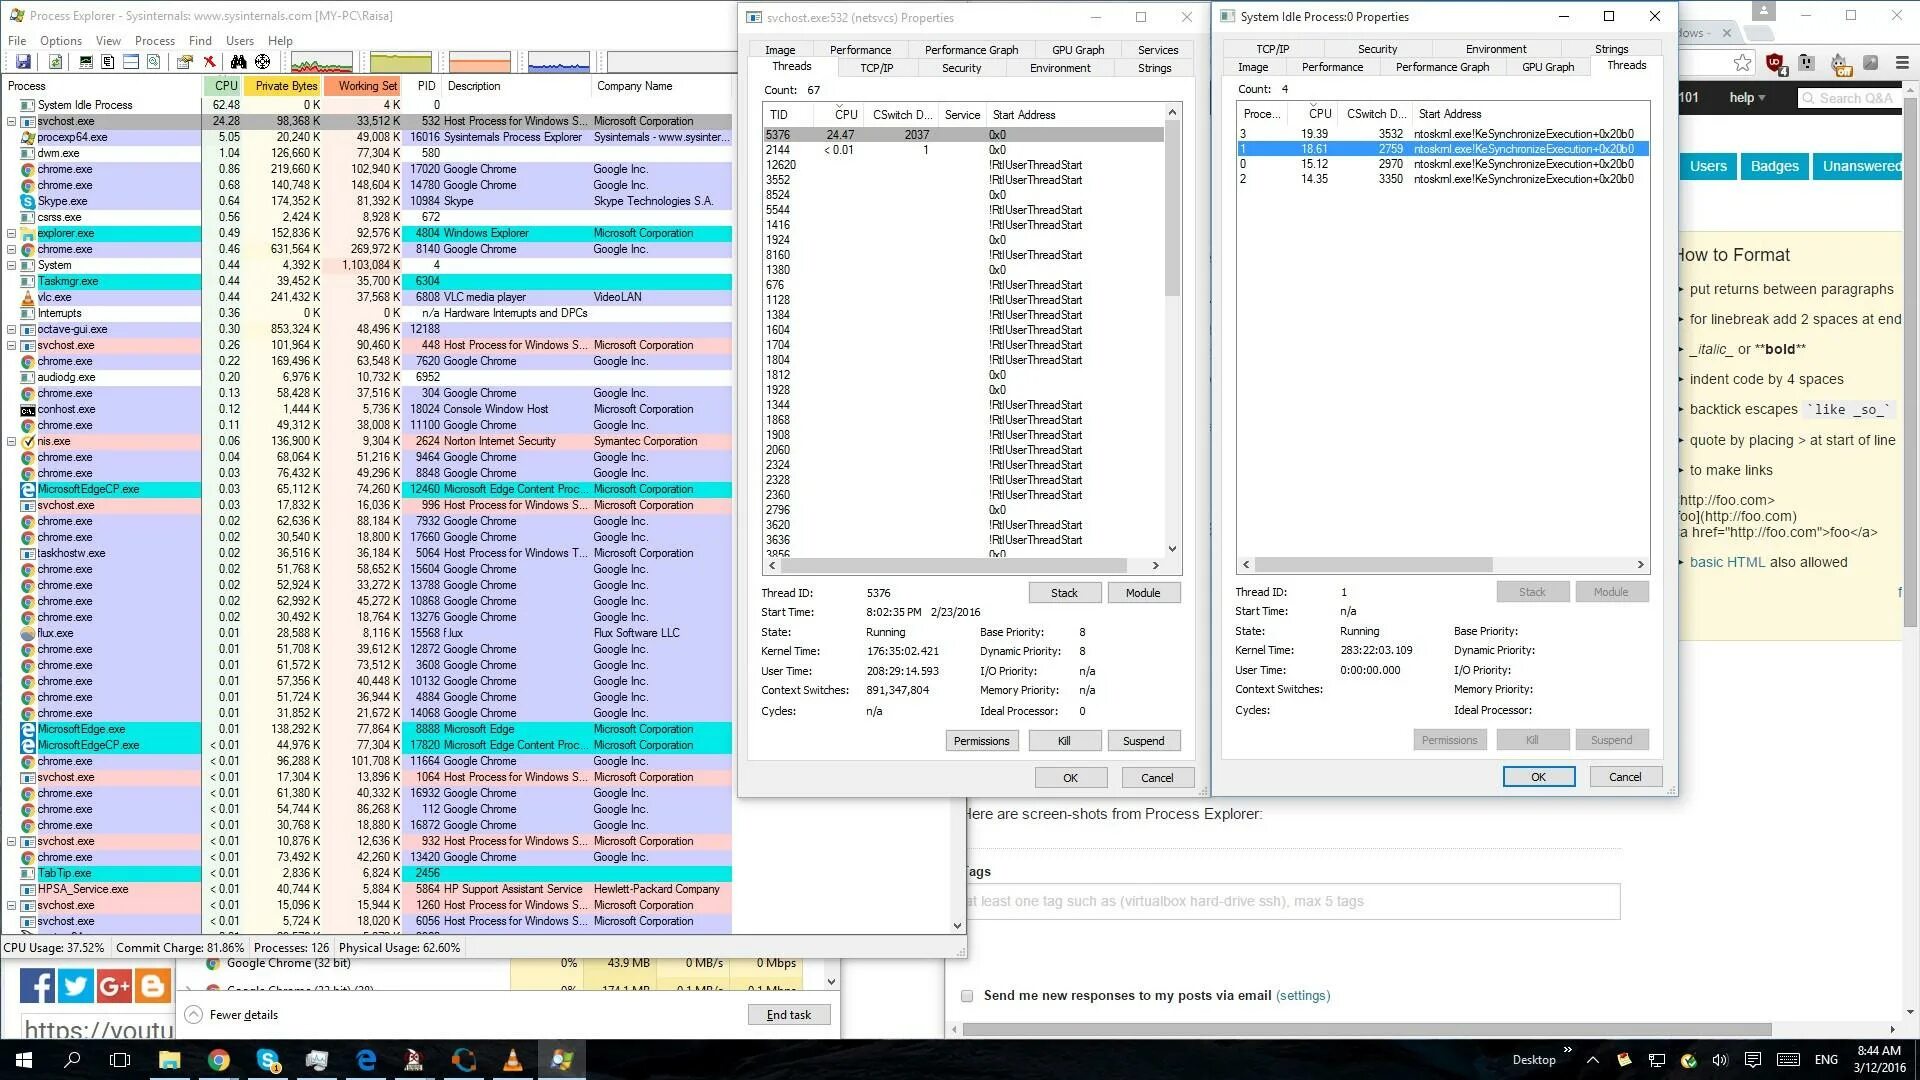1920x1080 pixels.
Task: Click the Find menu in Process Explorer
Action: [200, 40]
